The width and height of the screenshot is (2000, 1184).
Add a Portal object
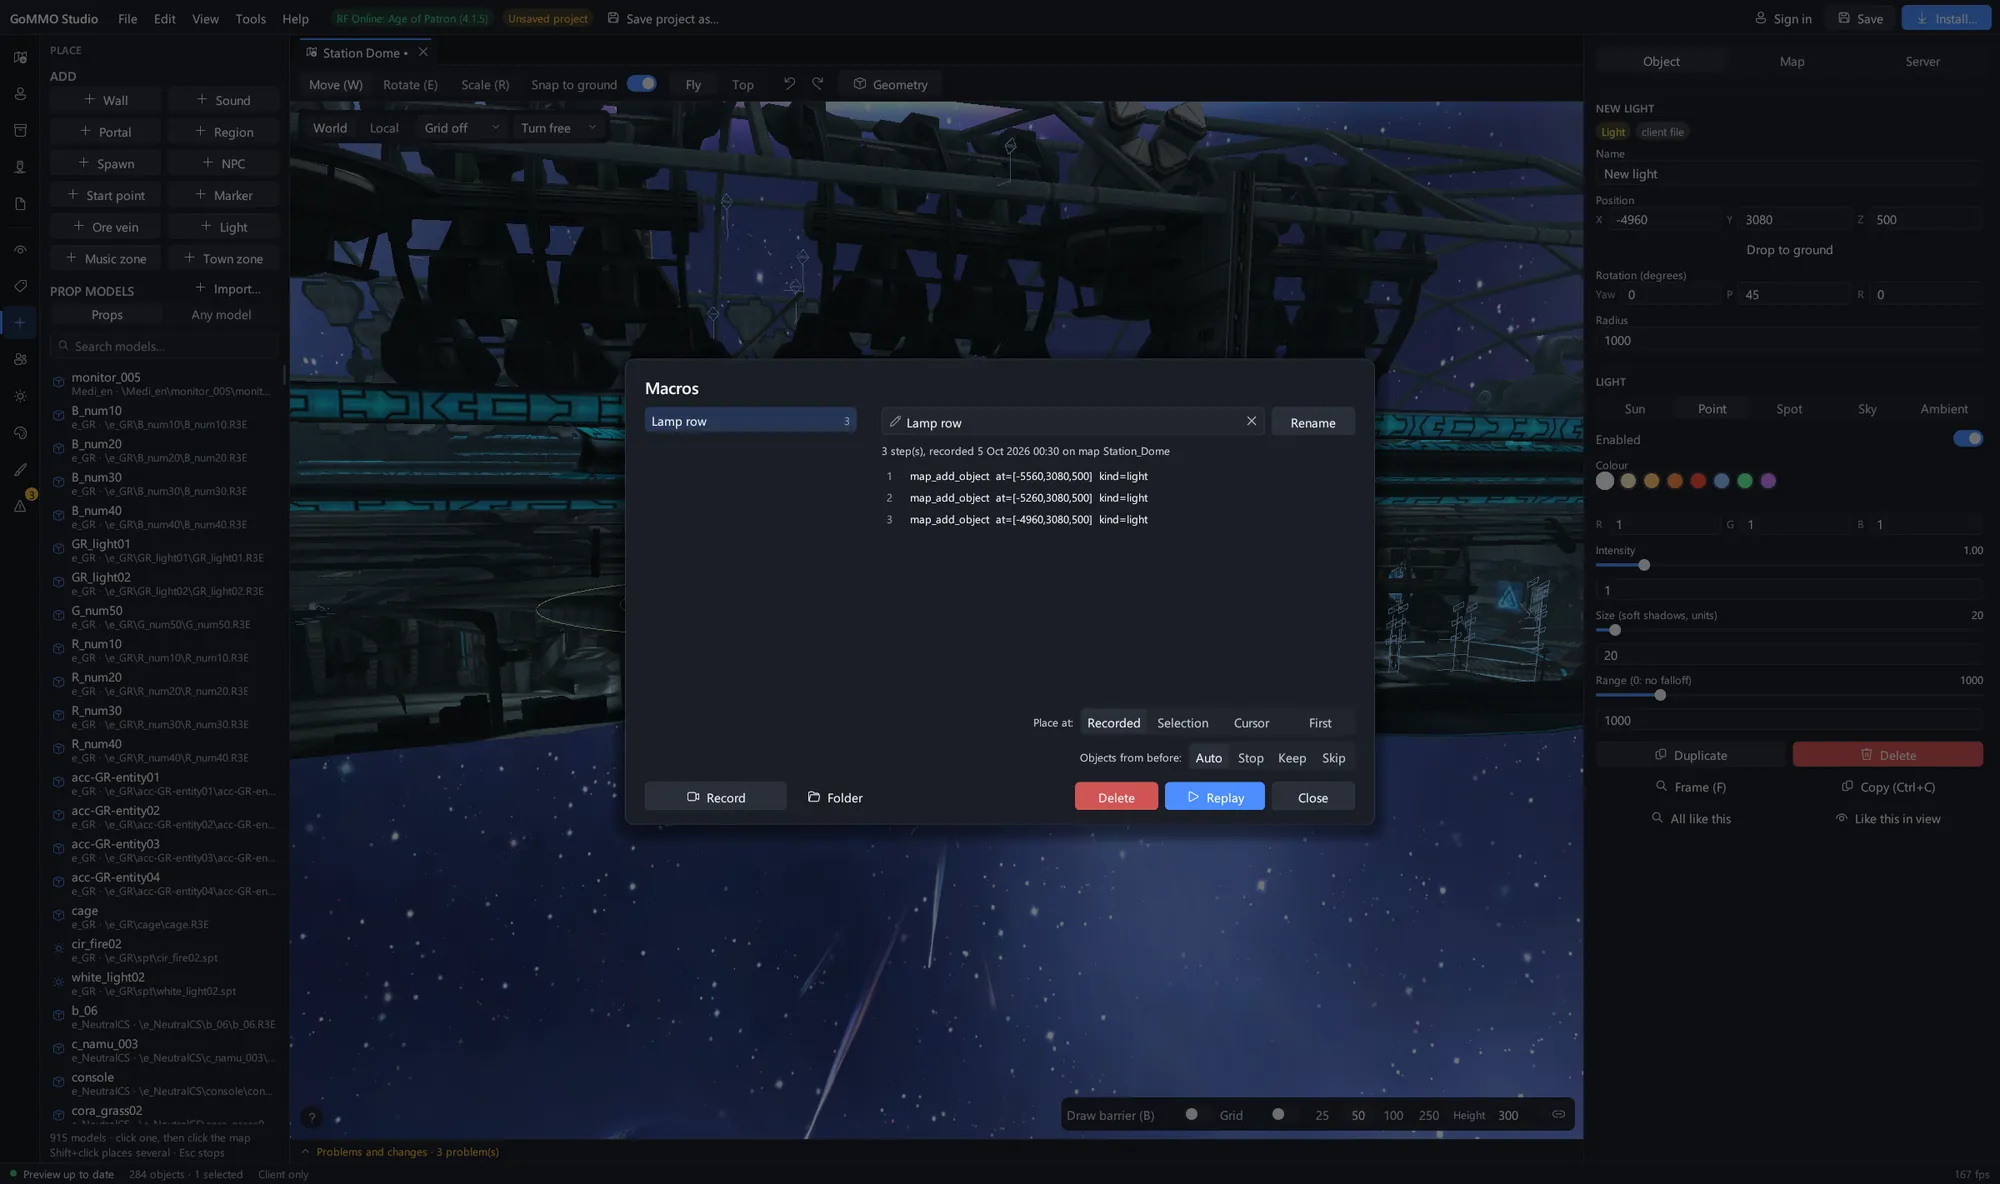click(106, 132)
